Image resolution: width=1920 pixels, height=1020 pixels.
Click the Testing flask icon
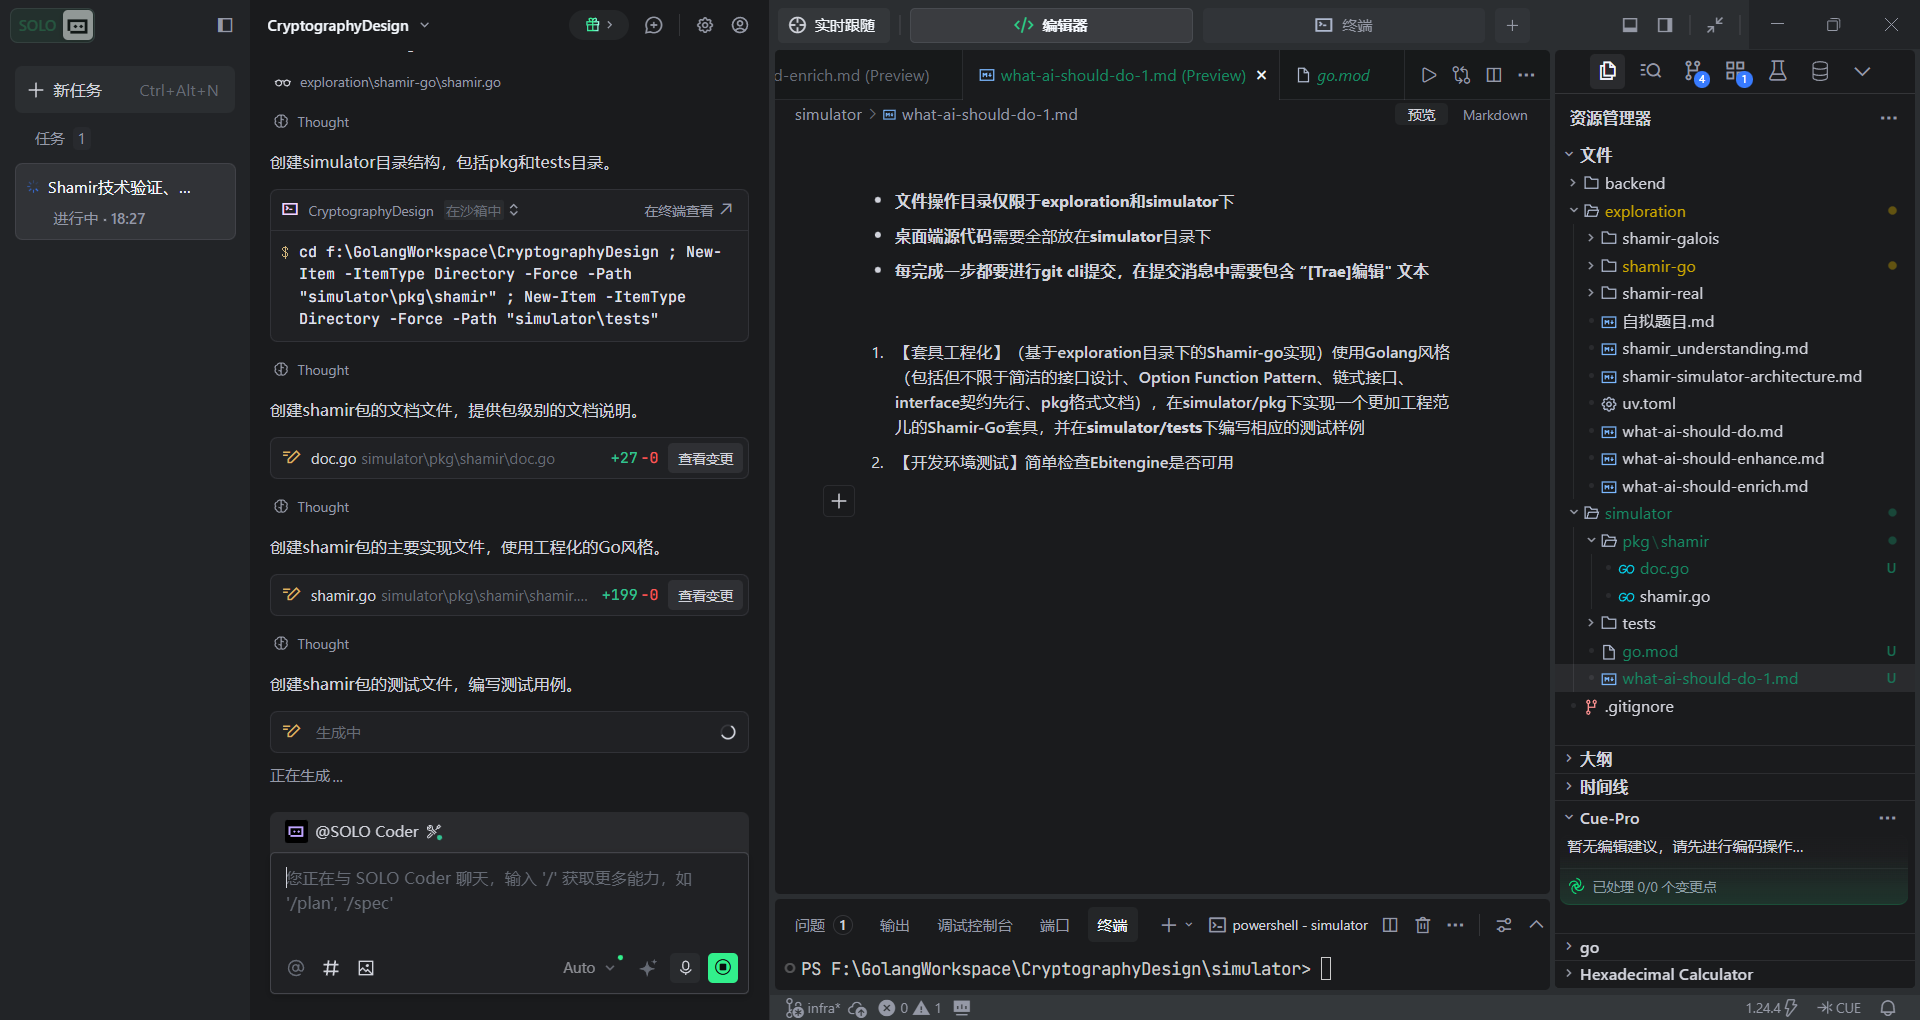(1778, 72)
